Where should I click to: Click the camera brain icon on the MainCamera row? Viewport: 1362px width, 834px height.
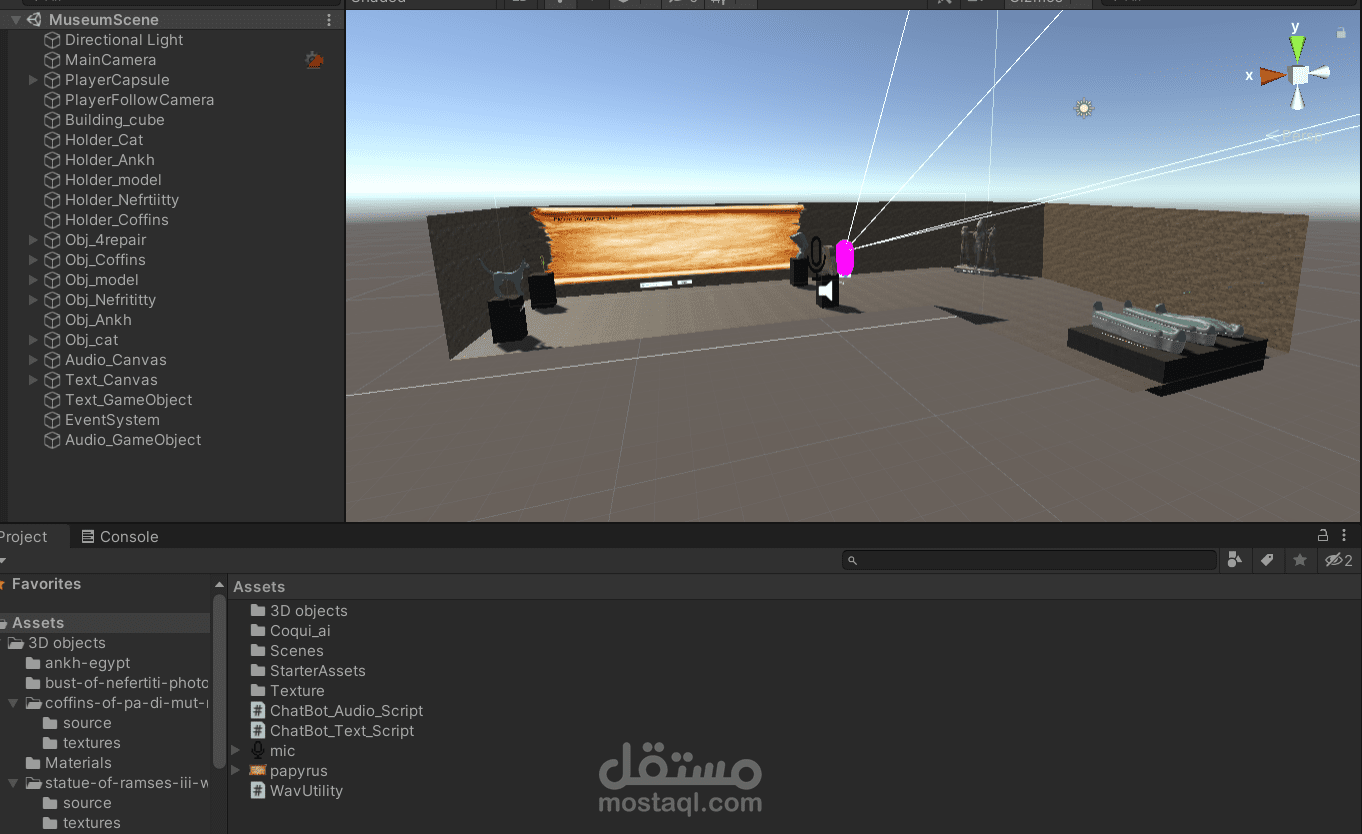(314, 60)
